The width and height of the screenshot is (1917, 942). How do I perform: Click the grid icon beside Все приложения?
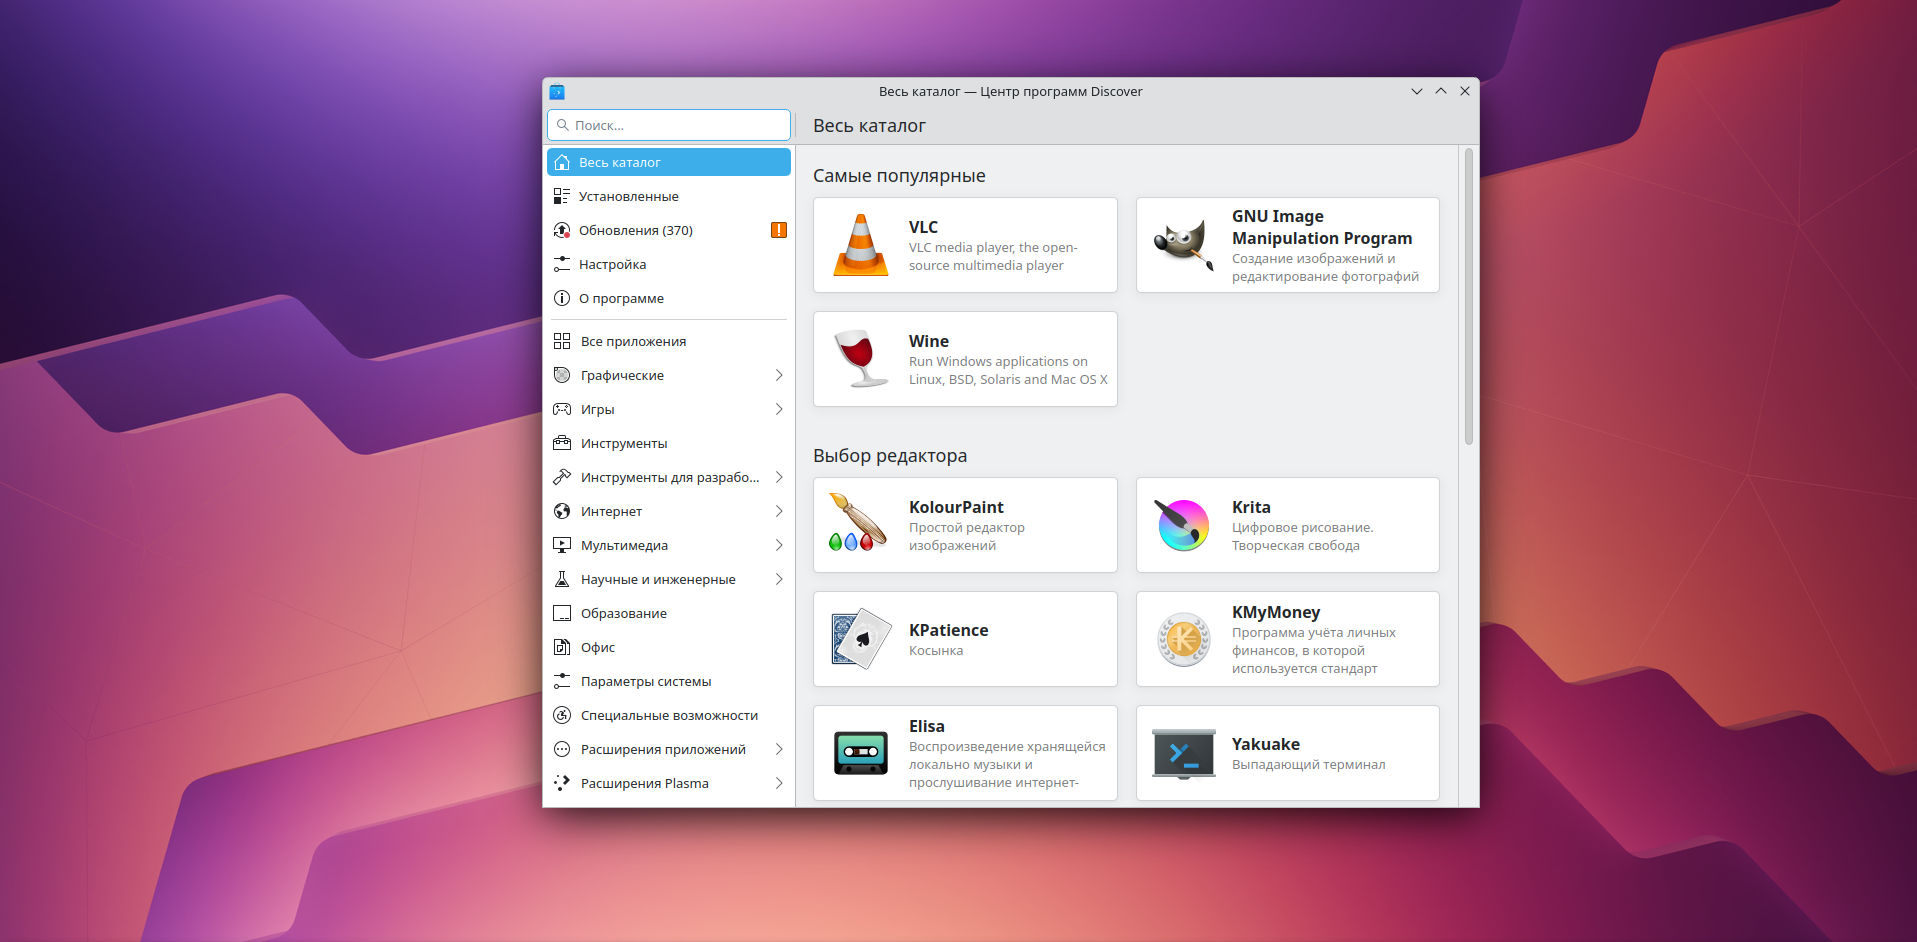point(562,341)
